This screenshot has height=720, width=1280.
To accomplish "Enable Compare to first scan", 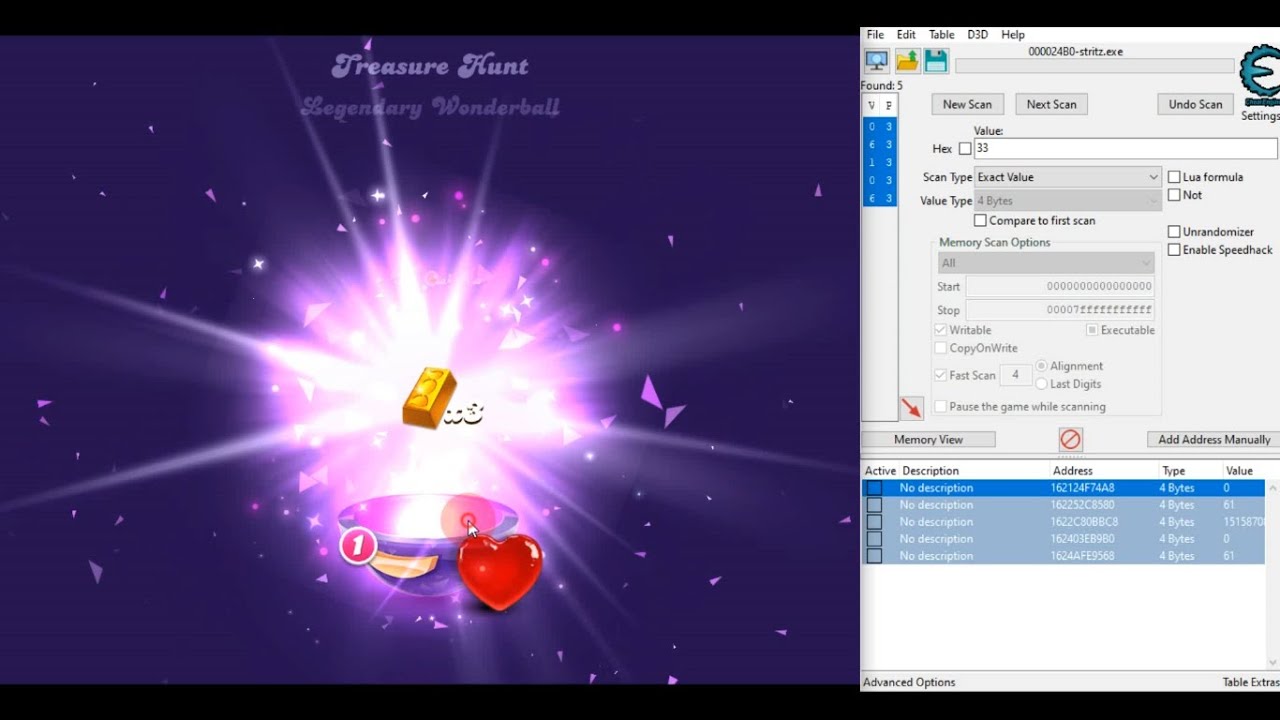I will click(980, 221).
